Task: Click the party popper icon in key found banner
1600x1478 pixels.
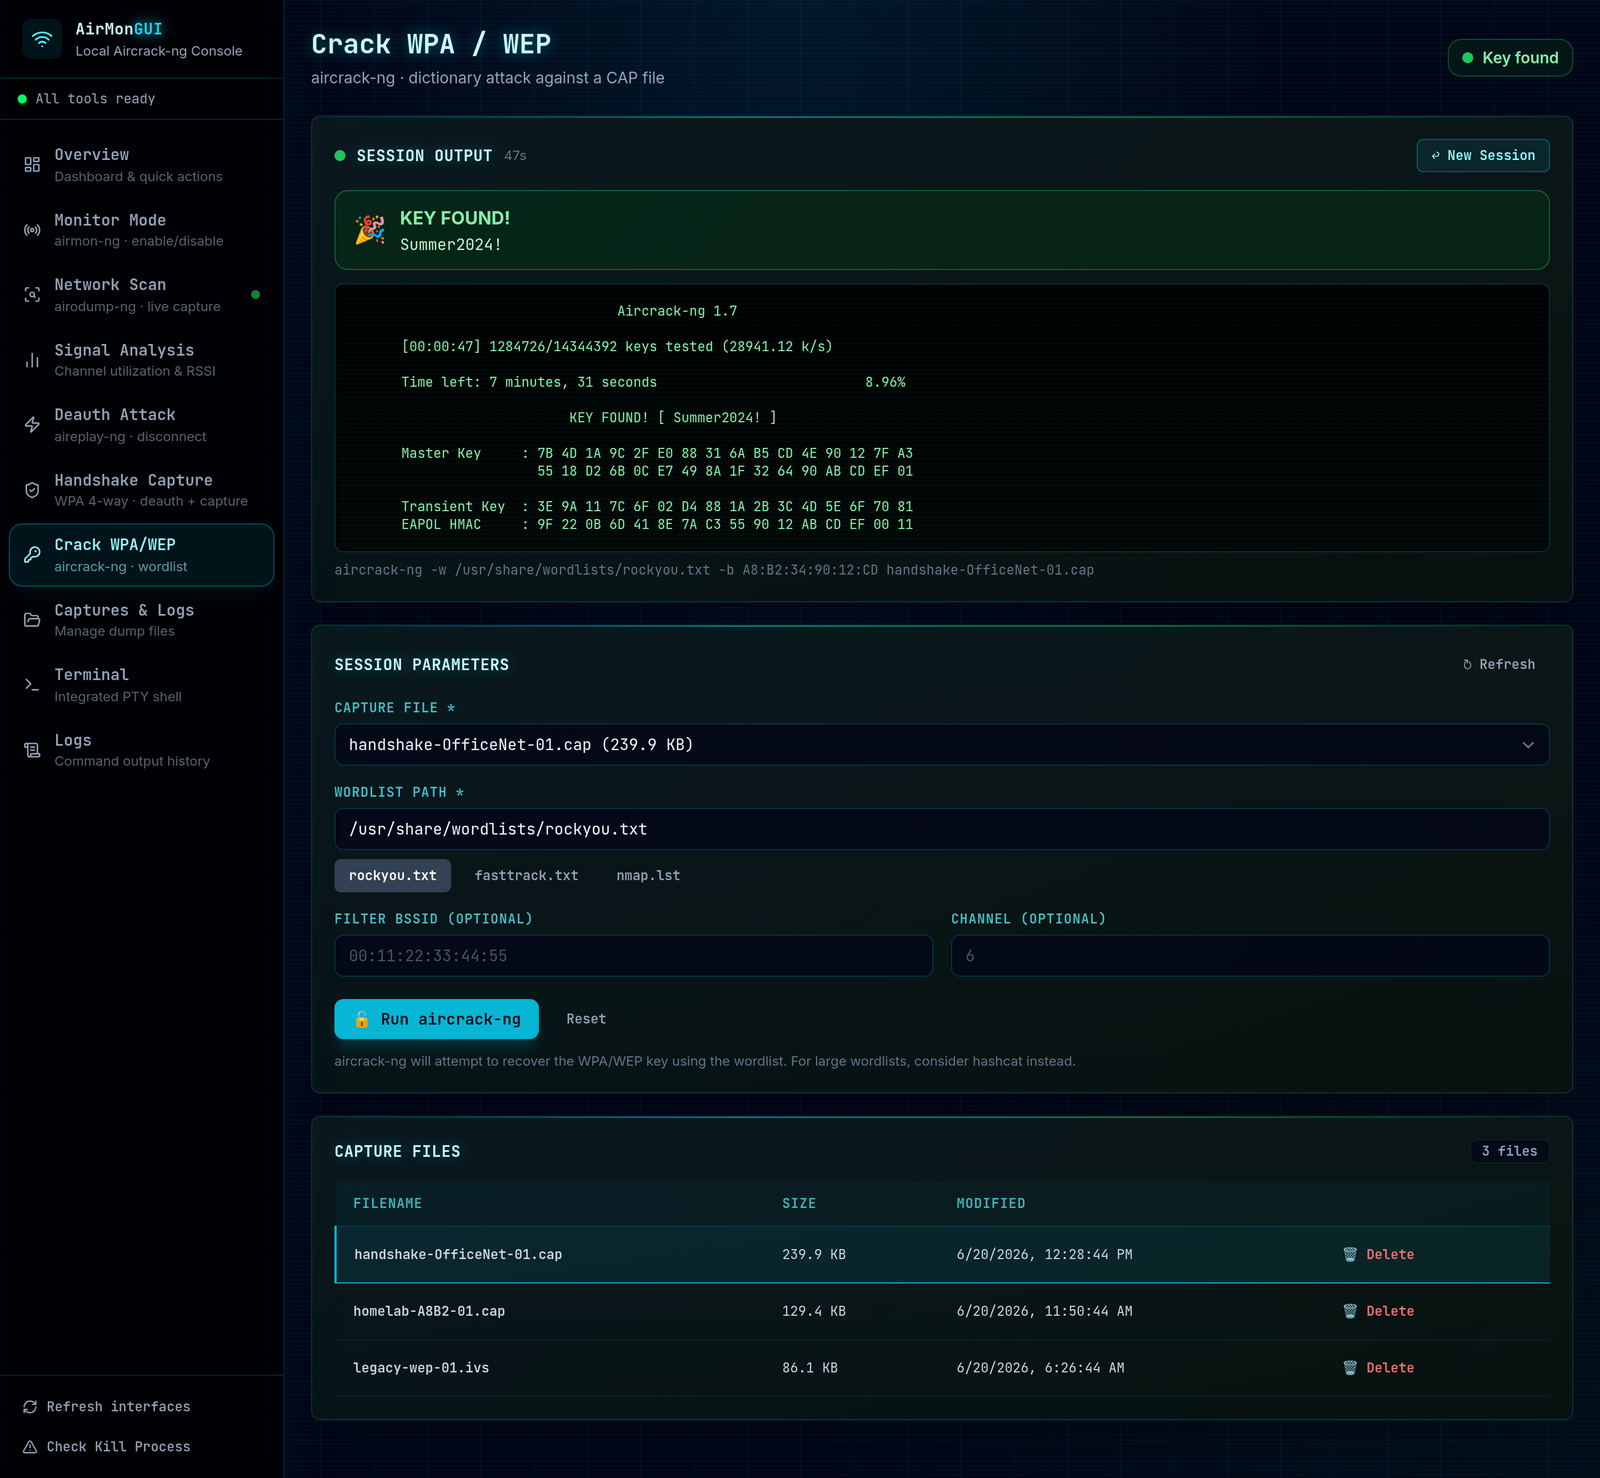Action: point(370,230)
